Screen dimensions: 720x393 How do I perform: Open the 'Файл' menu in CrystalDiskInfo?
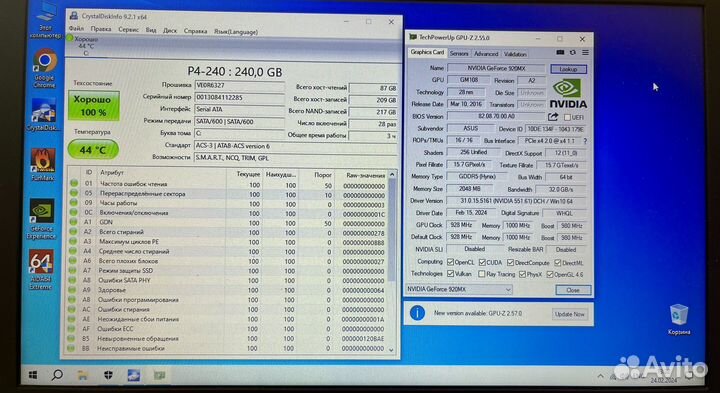click(x=76, y=29)
